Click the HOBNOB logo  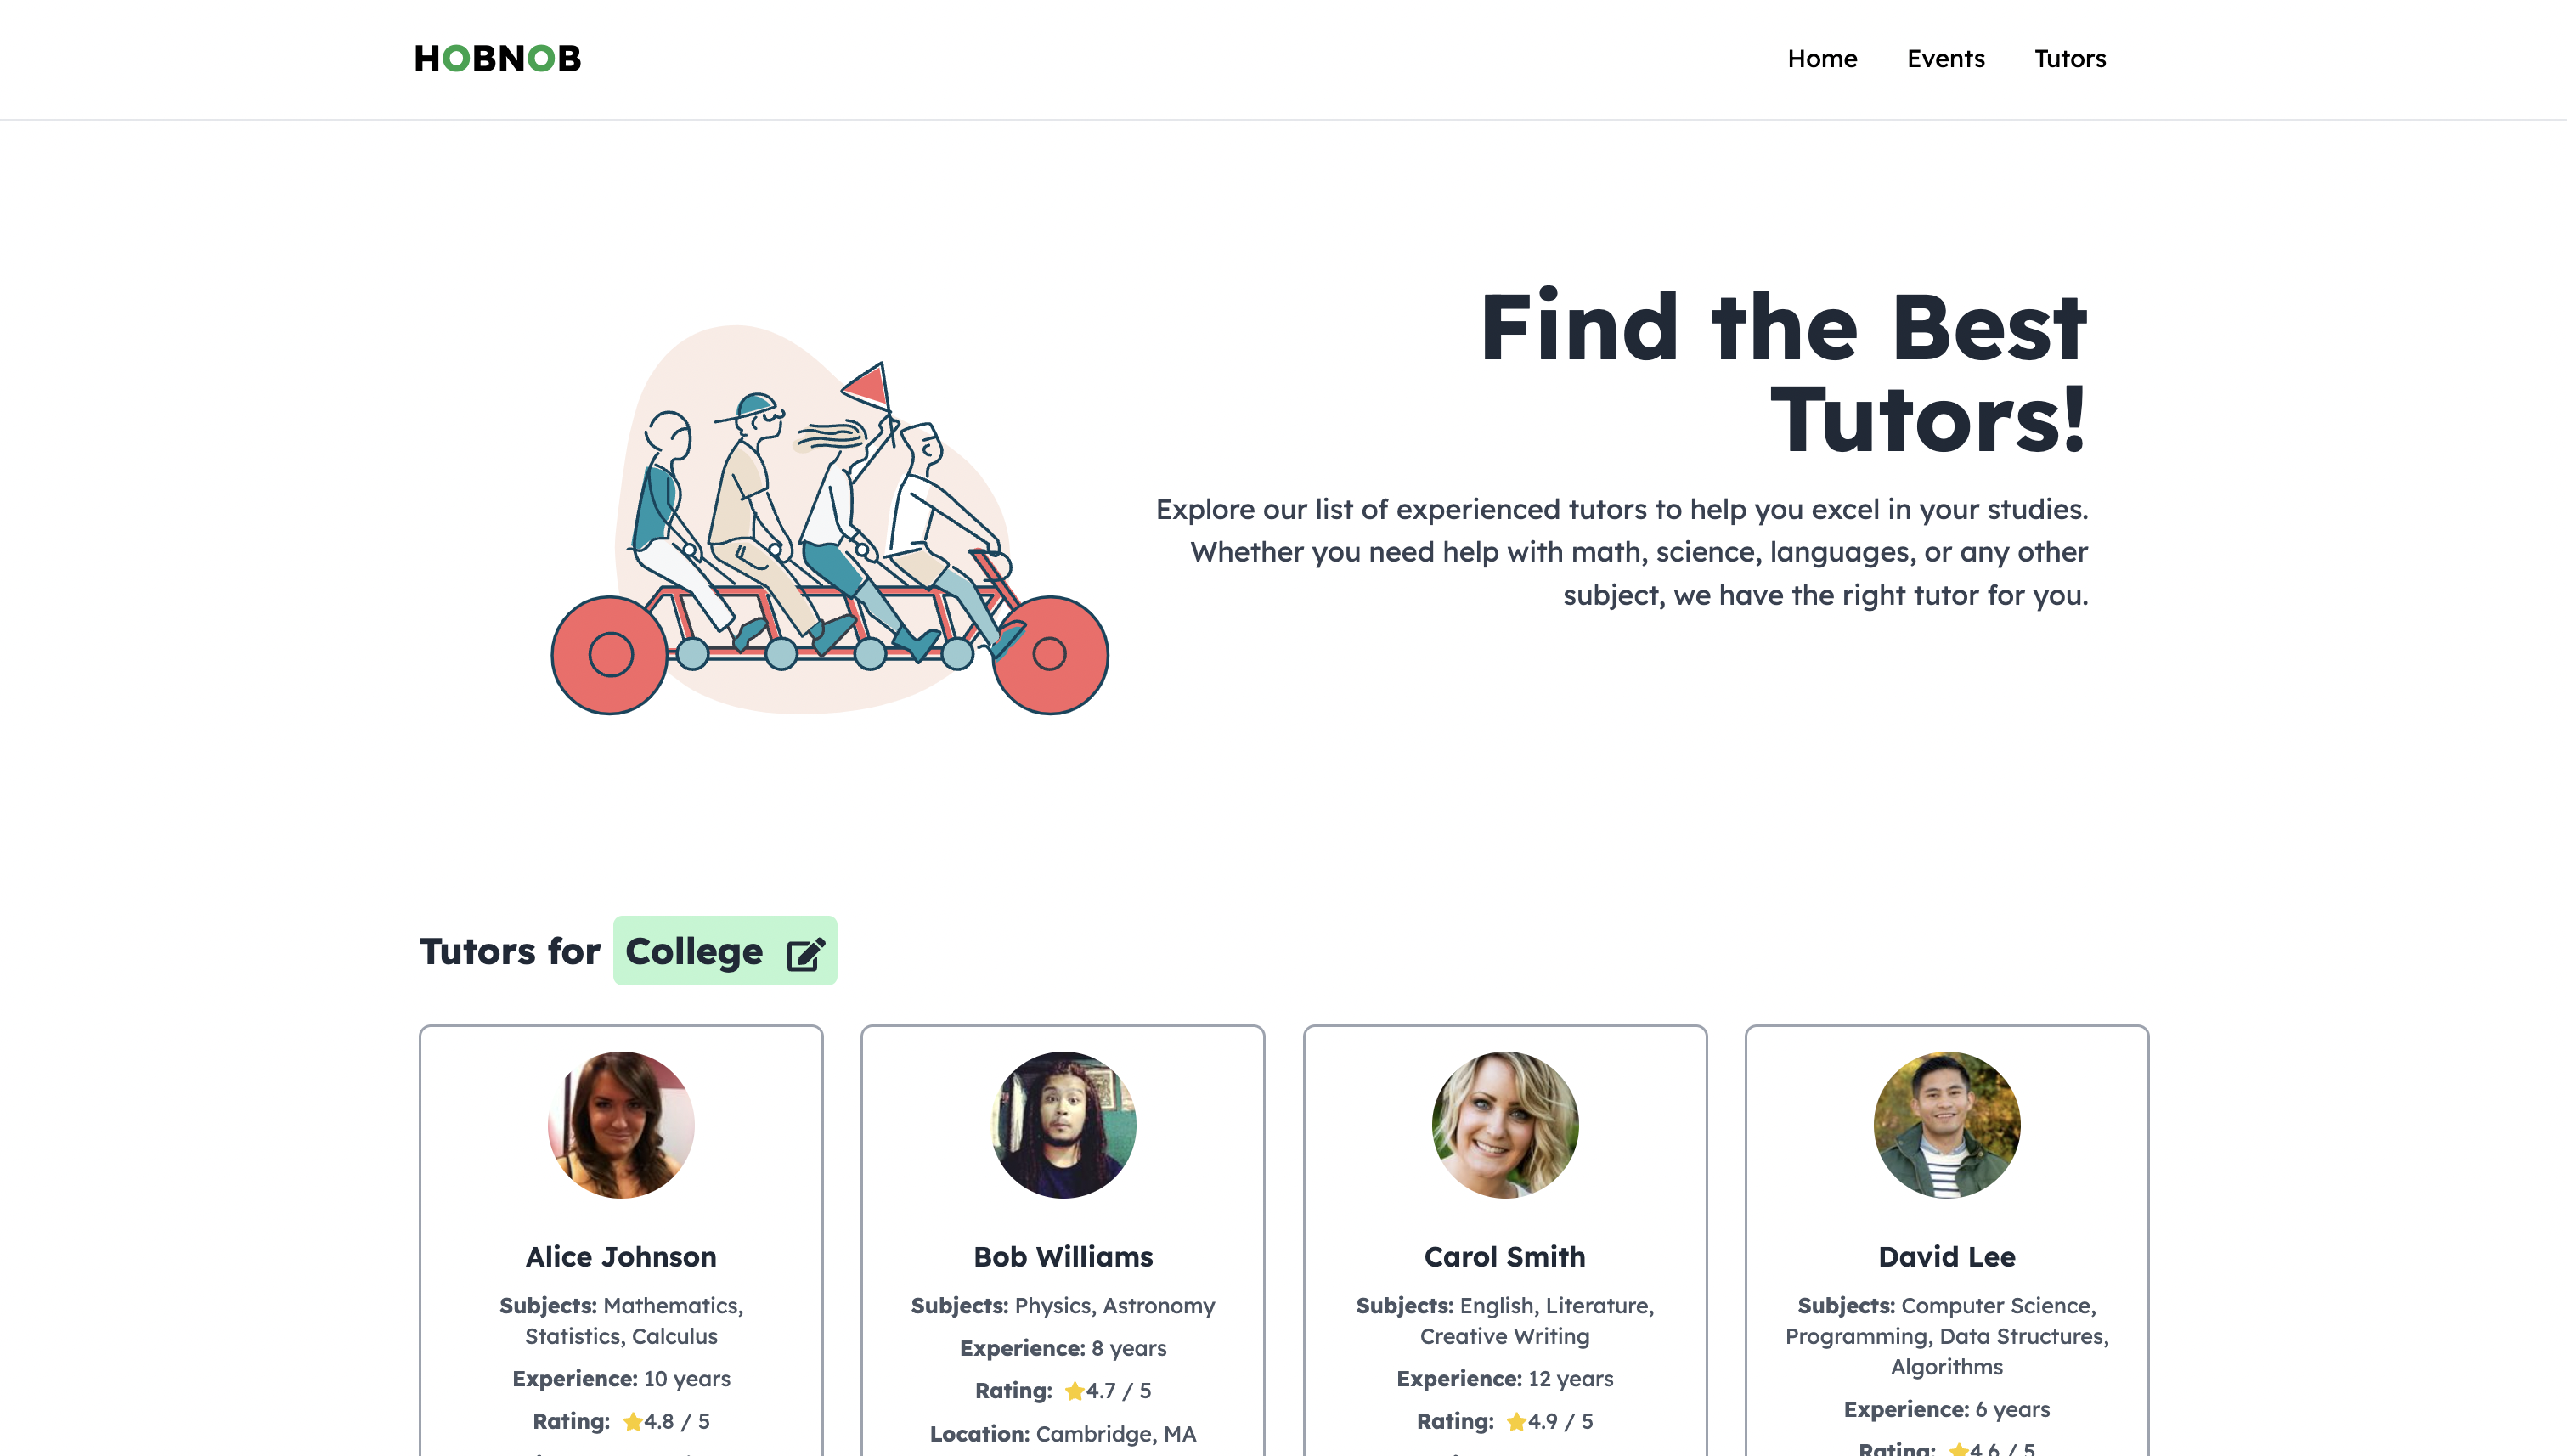(497, 59)
